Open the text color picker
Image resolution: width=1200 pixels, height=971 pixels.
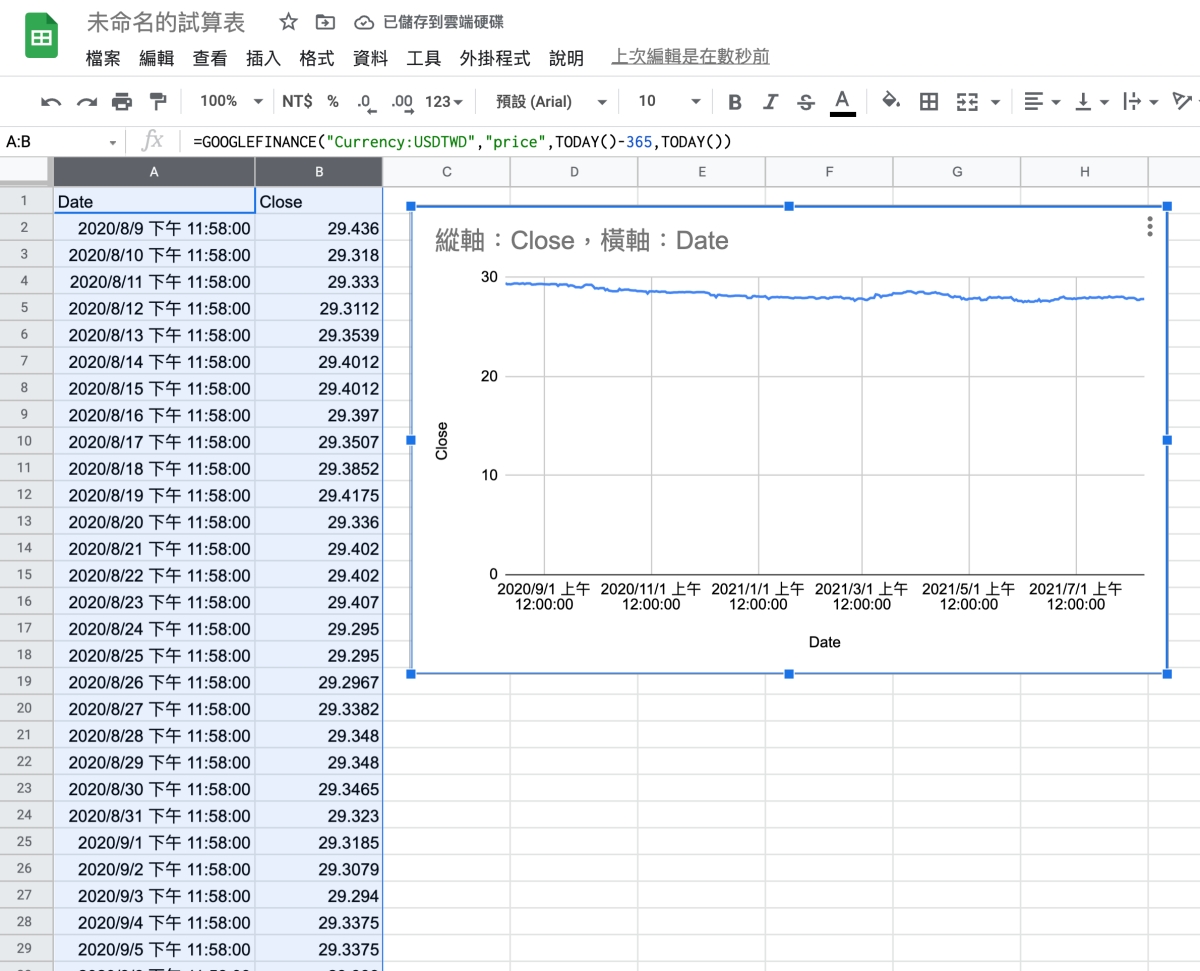pyautogui.click(x=843, y=102)
